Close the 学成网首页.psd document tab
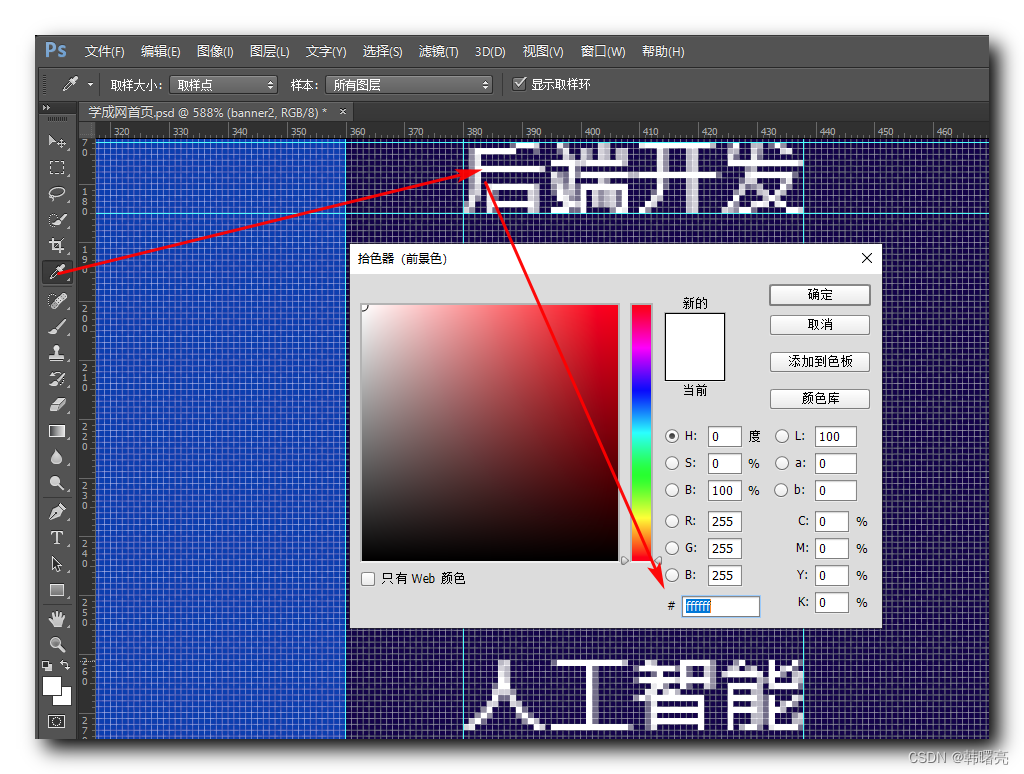Screen dimensions: 1024x774 (x=343, y=112)
